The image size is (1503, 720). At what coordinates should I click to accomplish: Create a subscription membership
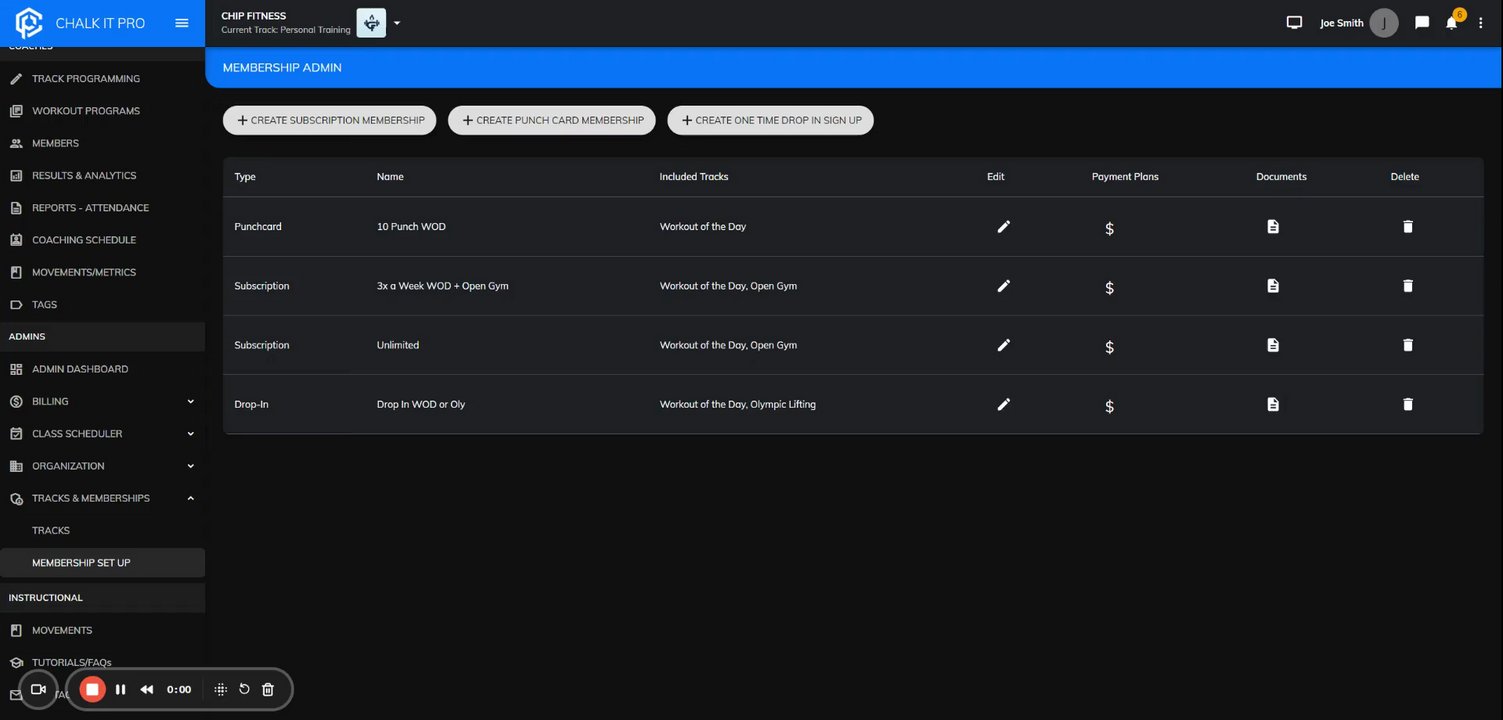click(x=329, y=120)
